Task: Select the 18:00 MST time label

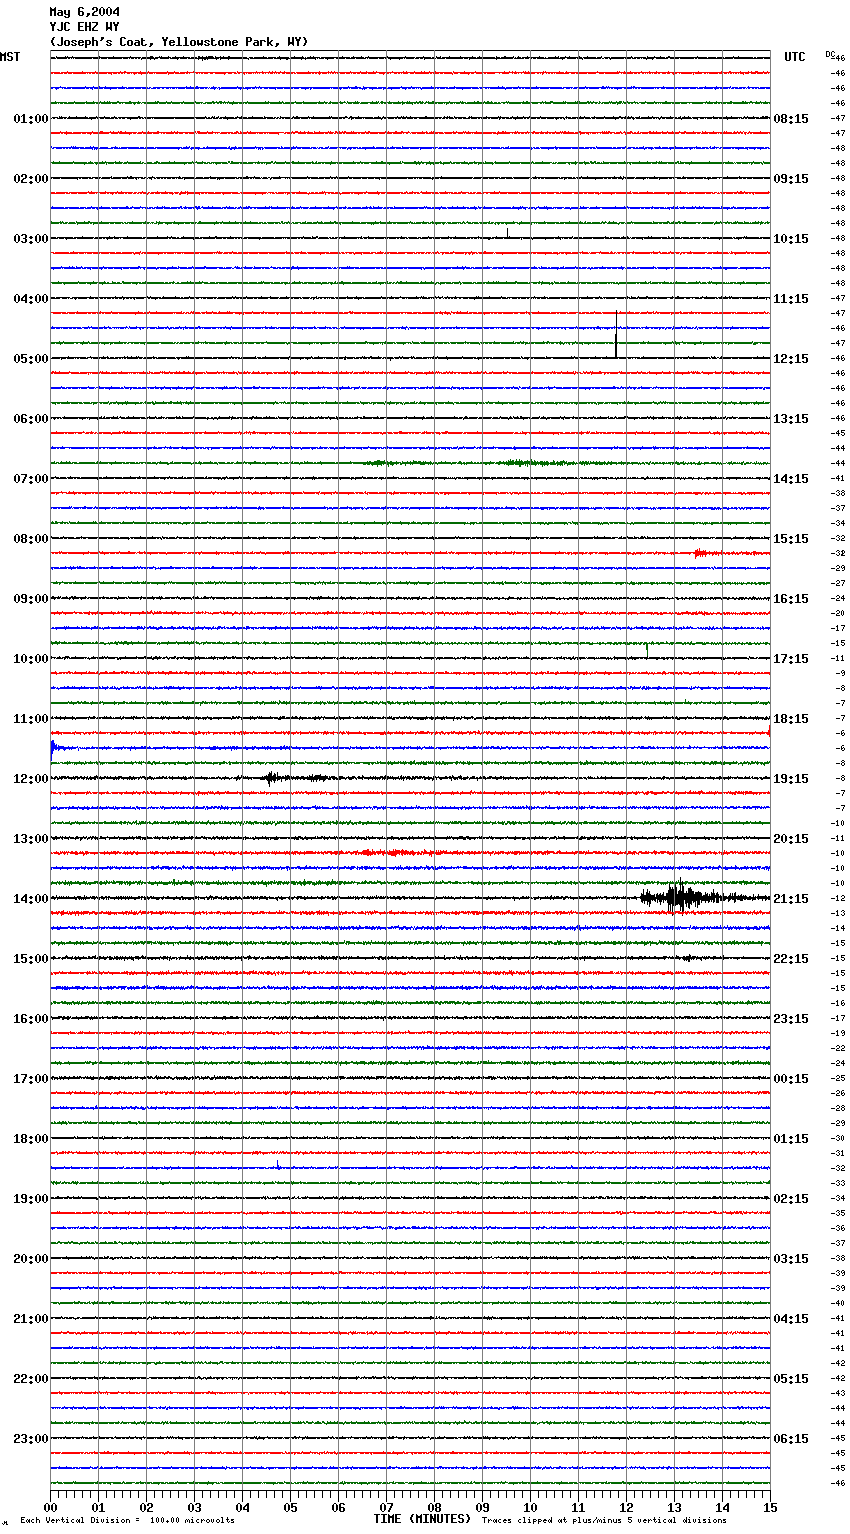Action: tap(31, 1139)
